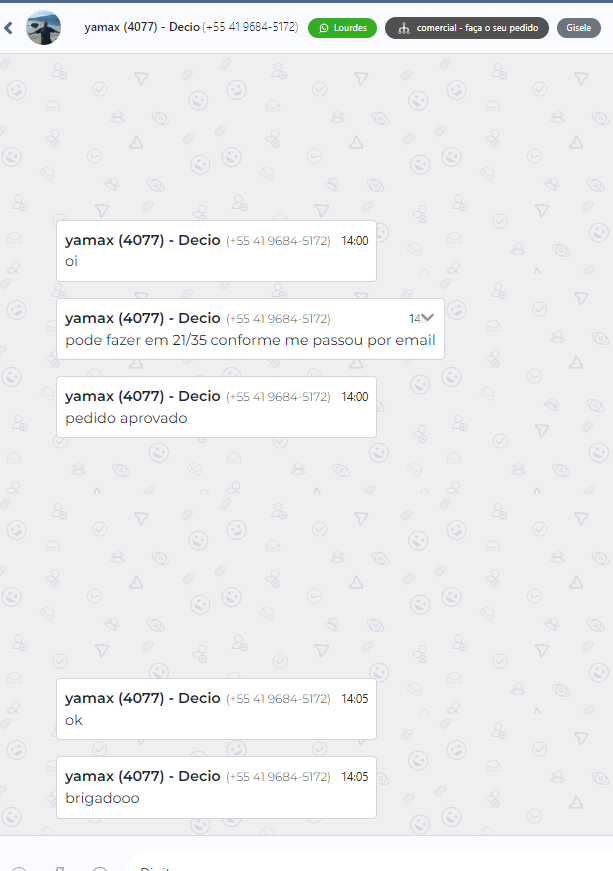613x871 pixels.
Task: Select the "pedido aprovado" message text
Action: tap(126, 418)
